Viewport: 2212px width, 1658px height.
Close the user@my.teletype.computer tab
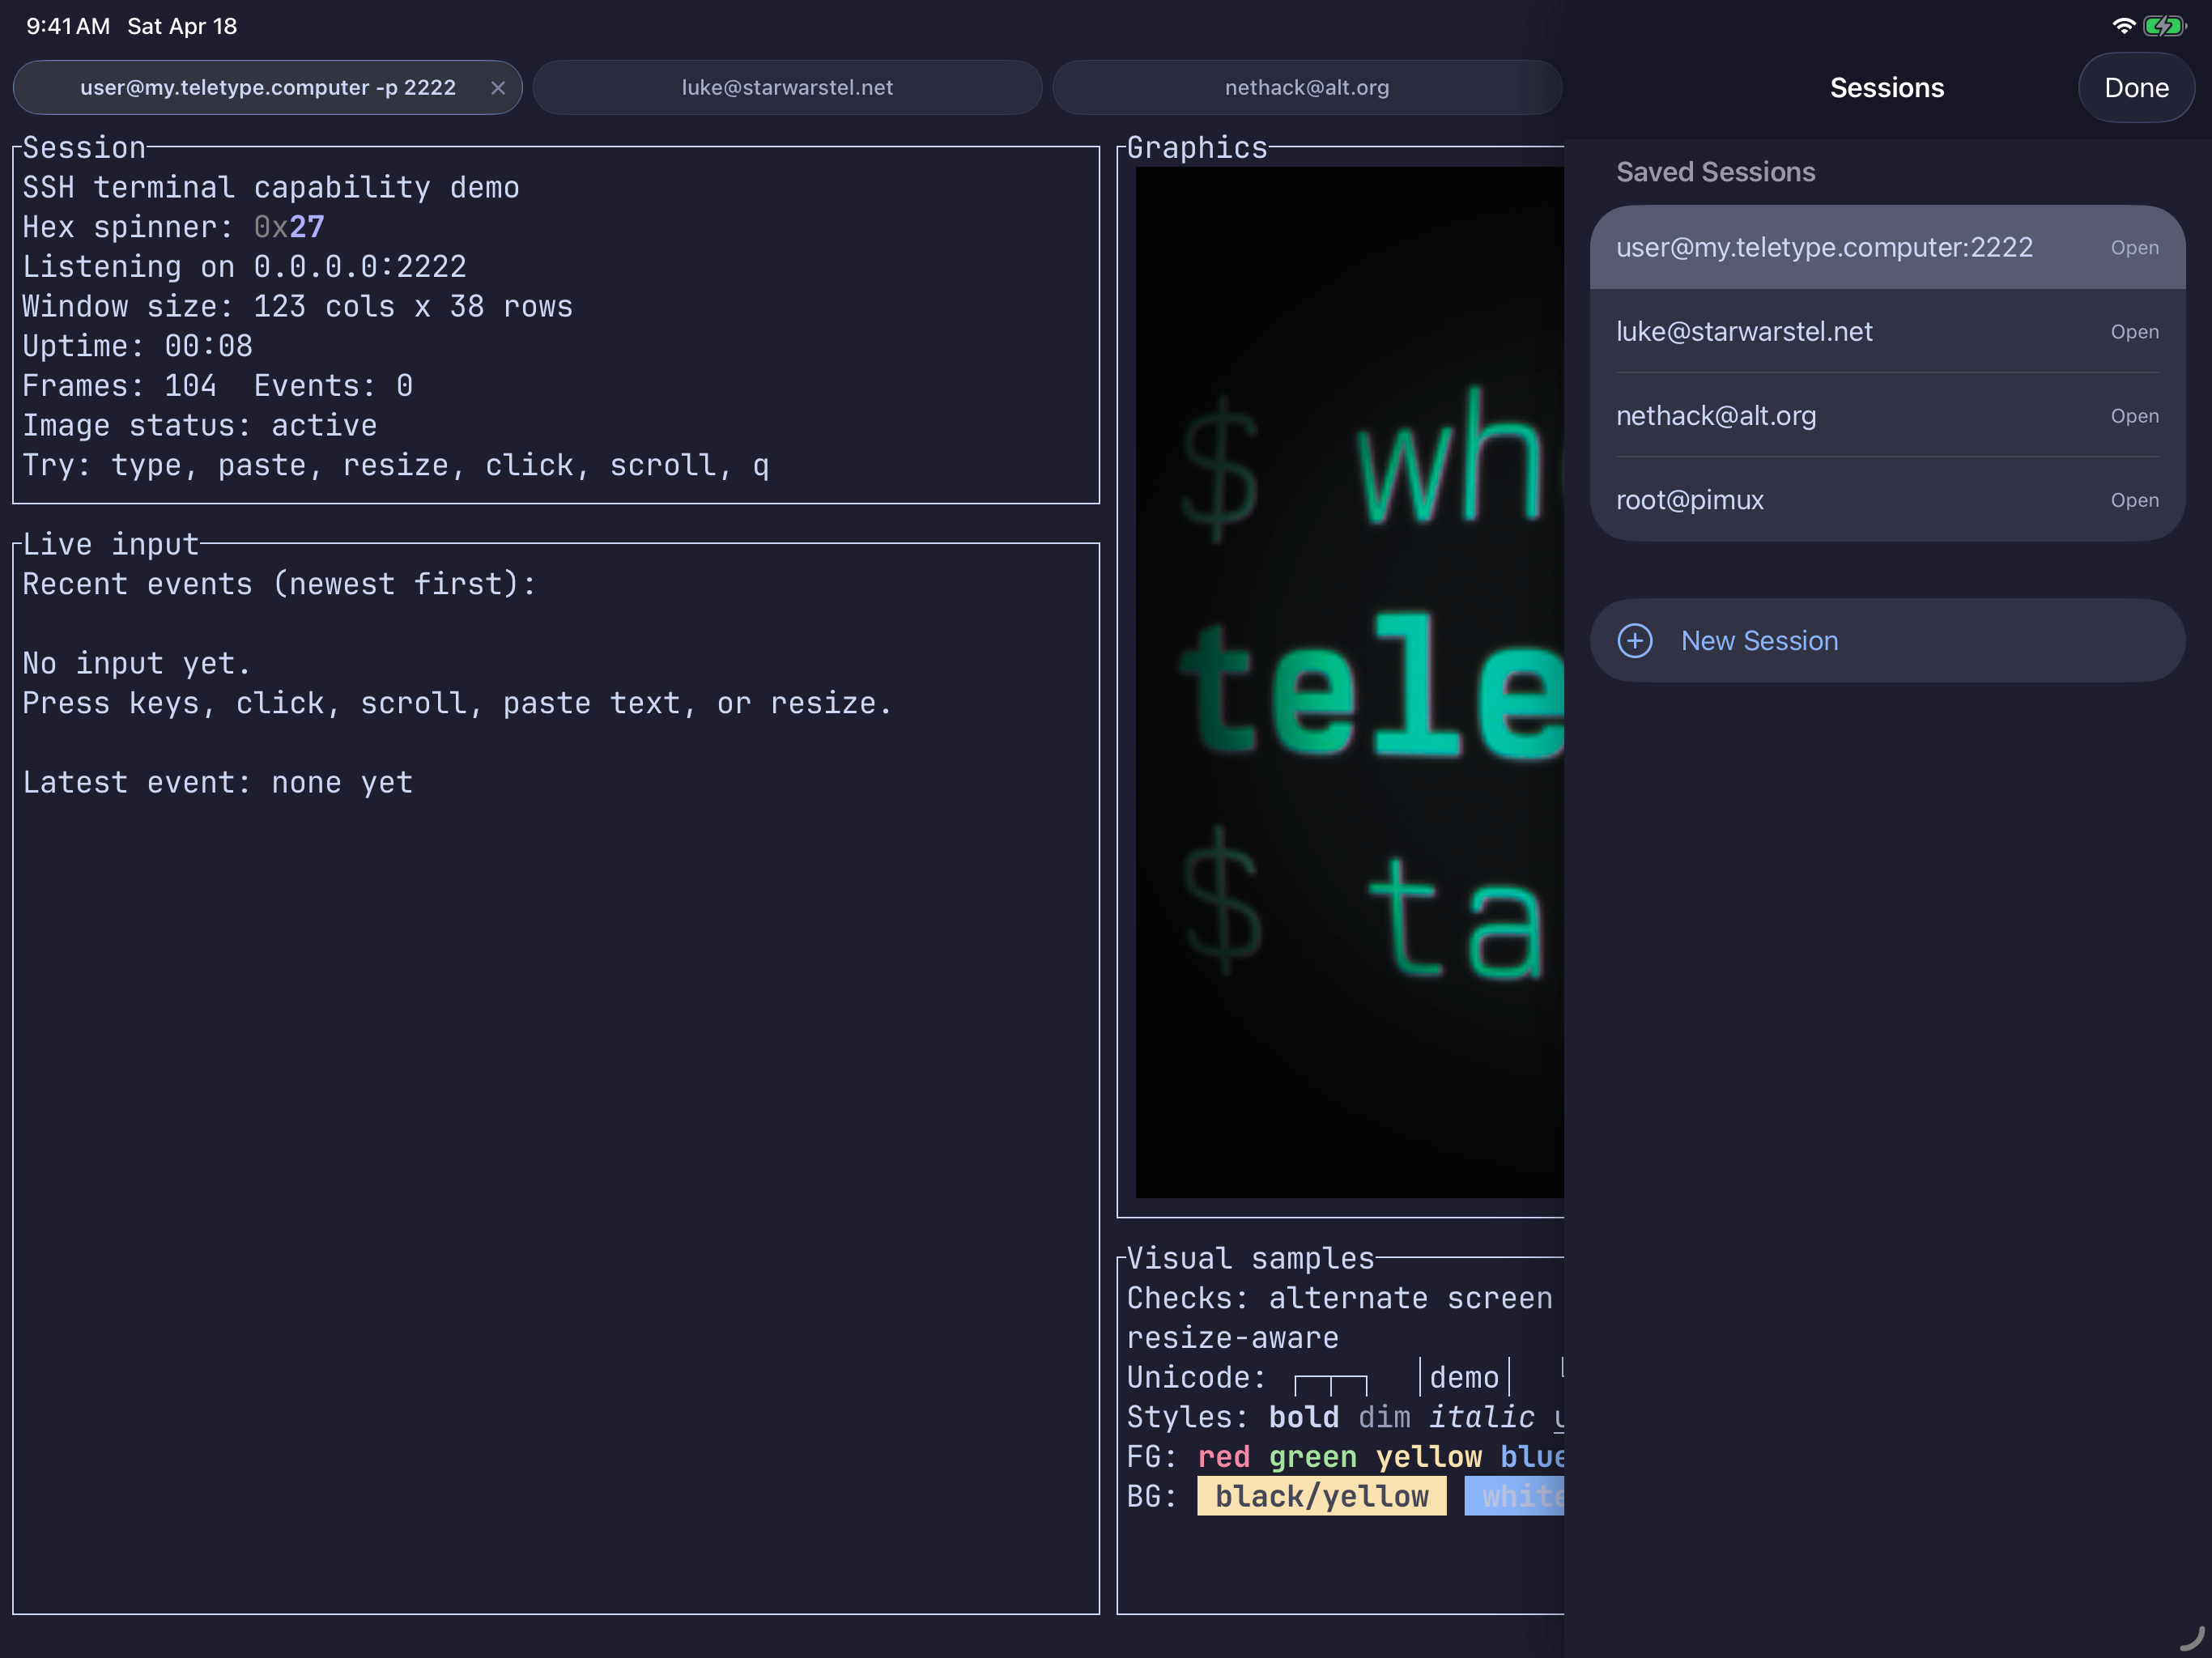click(x=498, y=88)
